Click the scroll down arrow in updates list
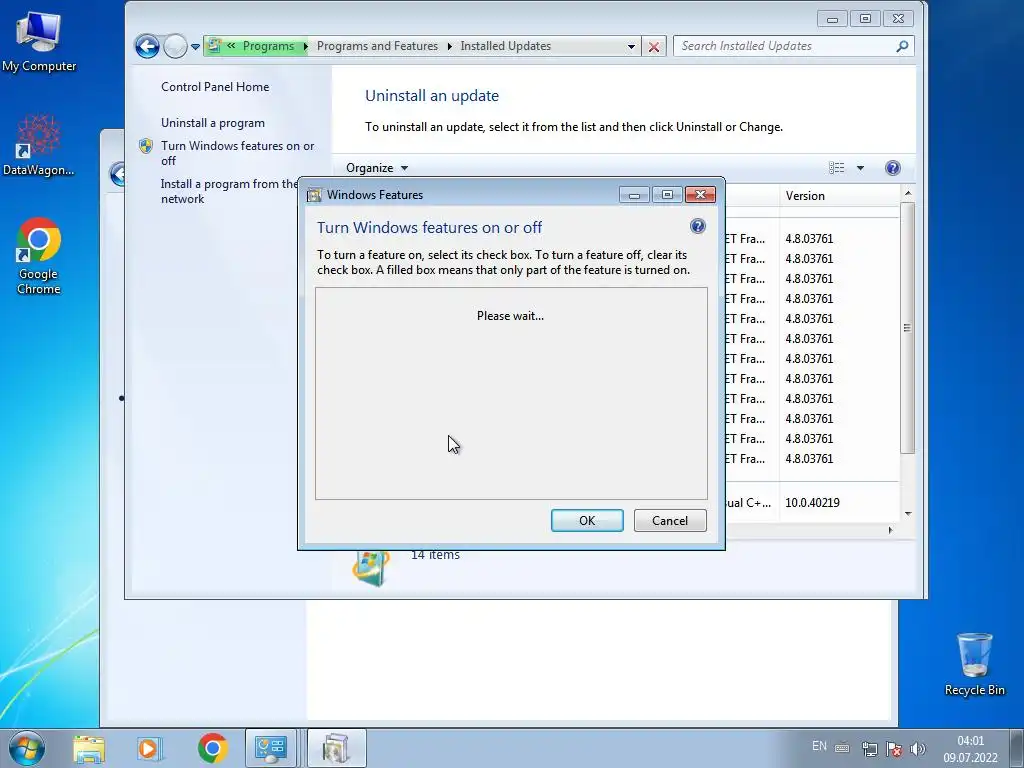 (908, 514)
